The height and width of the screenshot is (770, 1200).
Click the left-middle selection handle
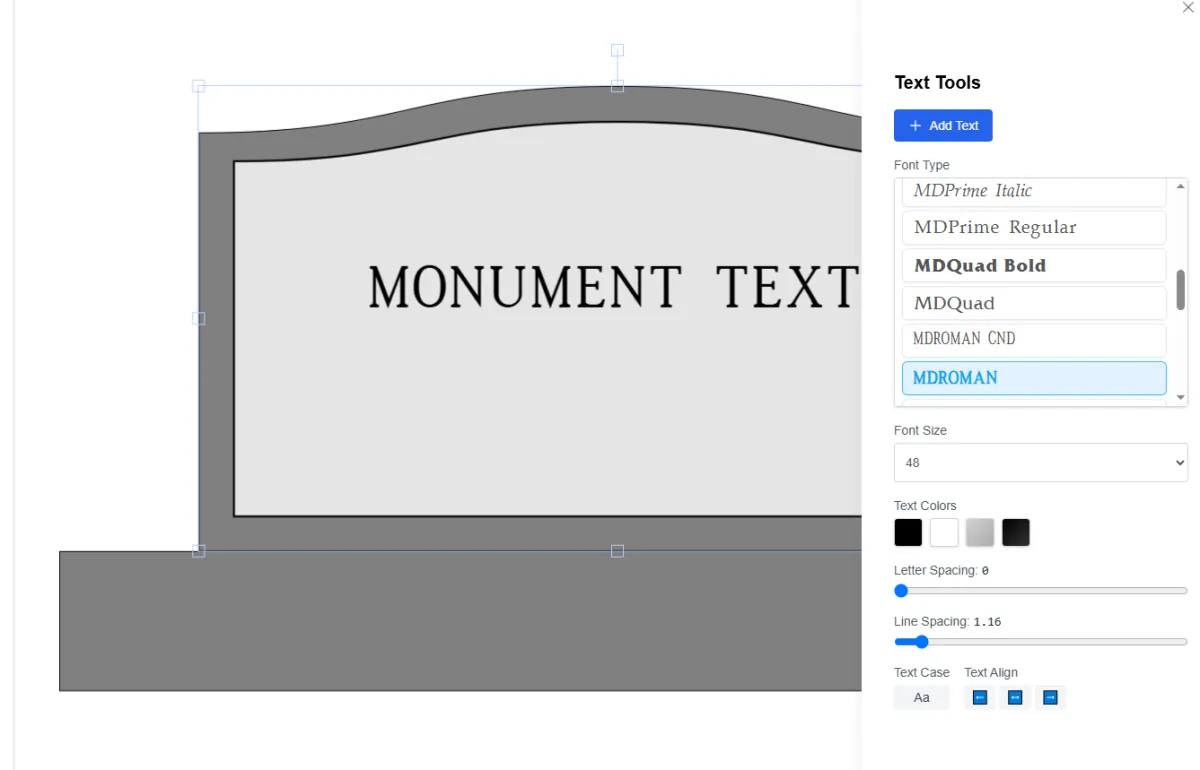pos(198,318)
